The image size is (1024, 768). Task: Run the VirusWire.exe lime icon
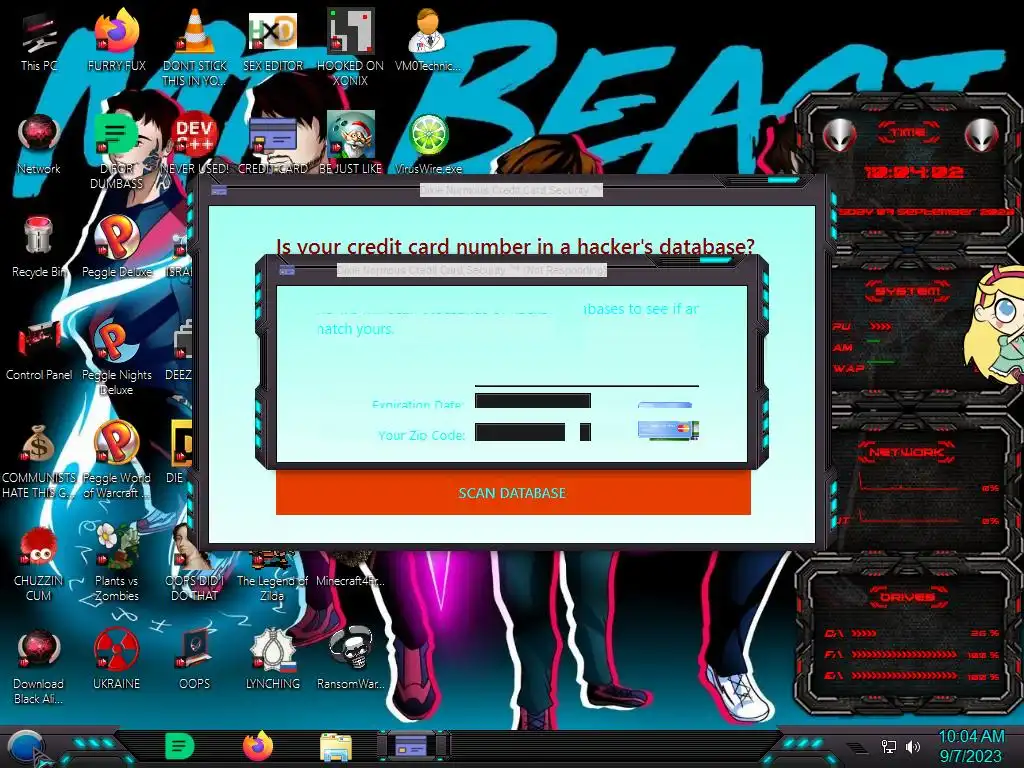pyautogui.click(x=428, y=144)
